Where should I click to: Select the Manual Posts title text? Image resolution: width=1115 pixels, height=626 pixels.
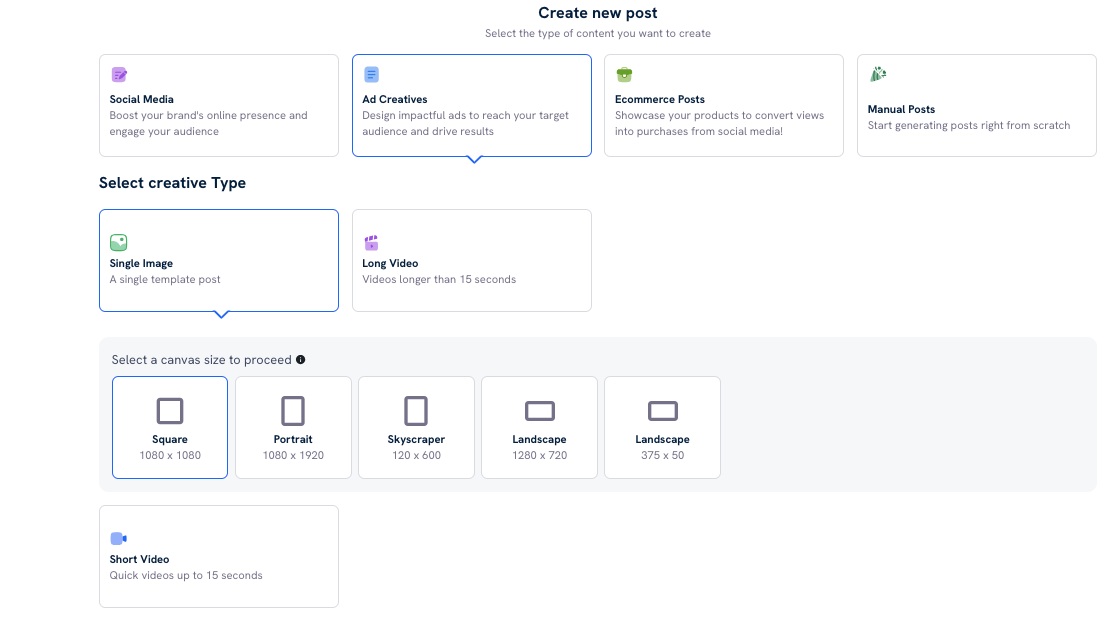[x=901, y=109]
